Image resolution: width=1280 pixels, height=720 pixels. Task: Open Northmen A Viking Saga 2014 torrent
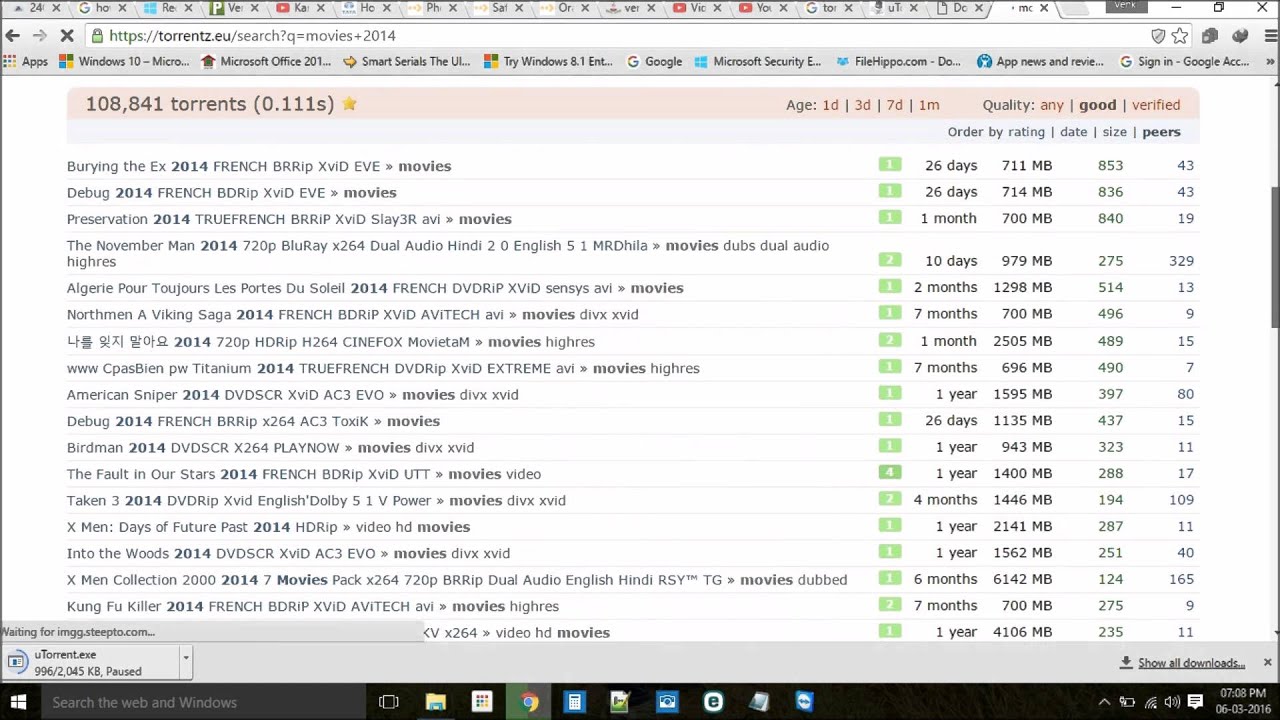285,315
